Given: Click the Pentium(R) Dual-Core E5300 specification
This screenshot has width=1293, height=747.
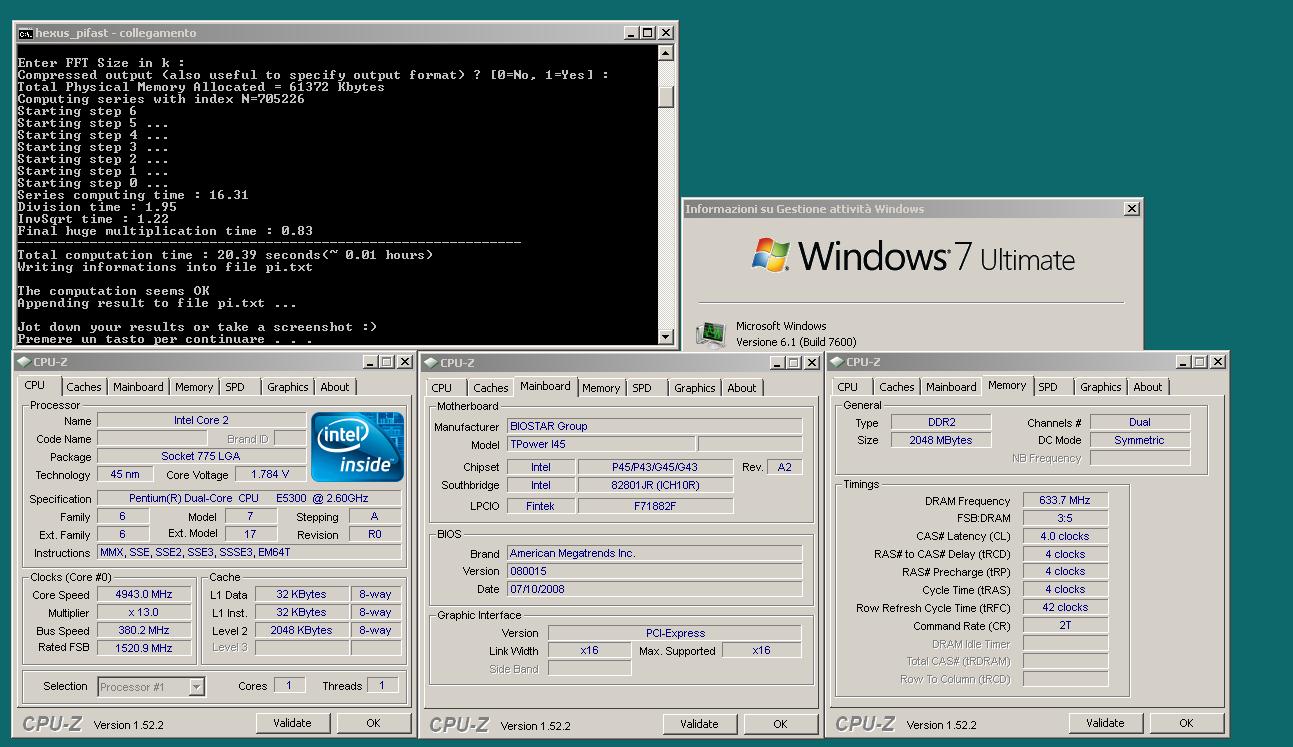Looking at the screenshot, I should pyautogui.click(x=249, y=498).
